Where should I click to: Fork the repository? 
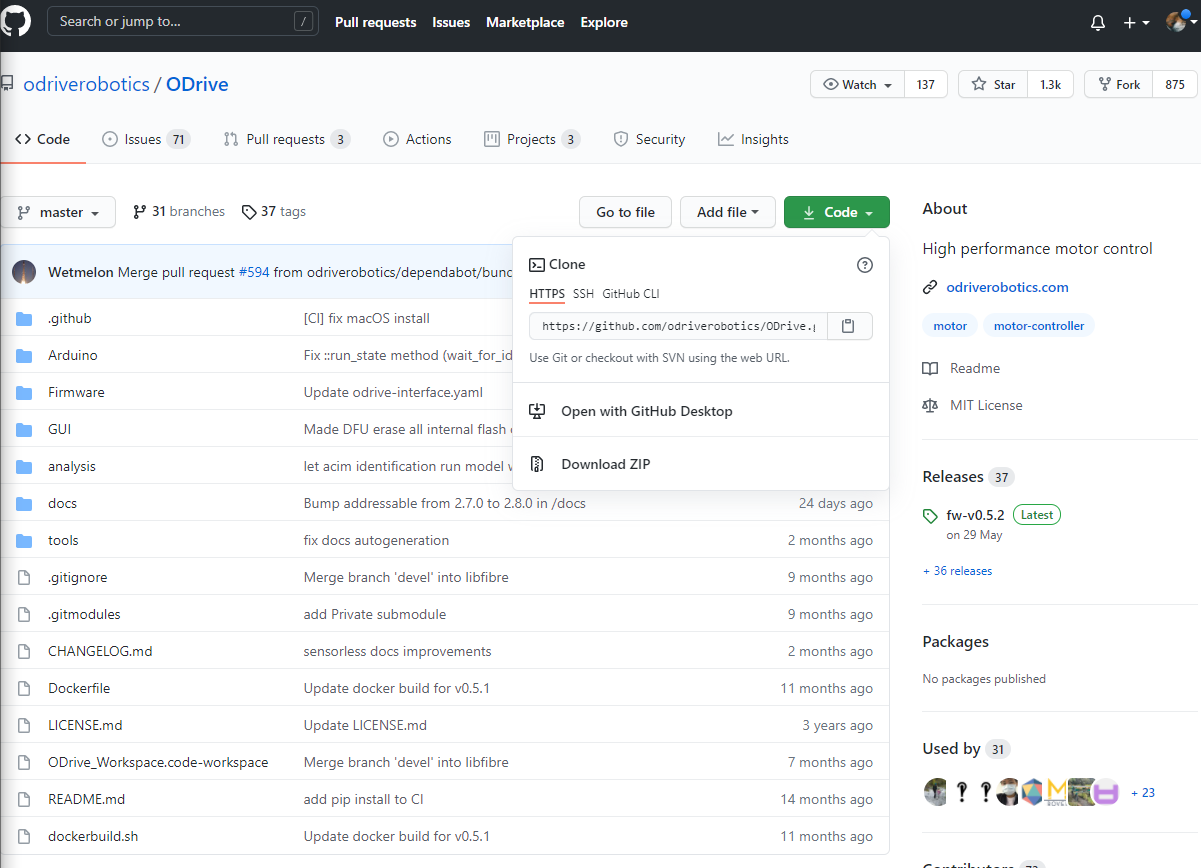coord(1119,85)
